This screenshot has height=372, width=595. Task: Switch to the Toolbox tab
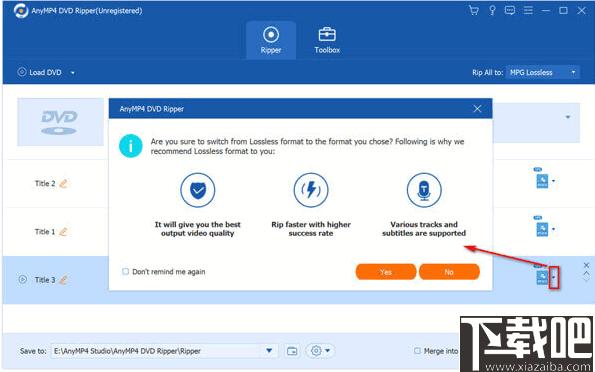[x=327, y=40]
